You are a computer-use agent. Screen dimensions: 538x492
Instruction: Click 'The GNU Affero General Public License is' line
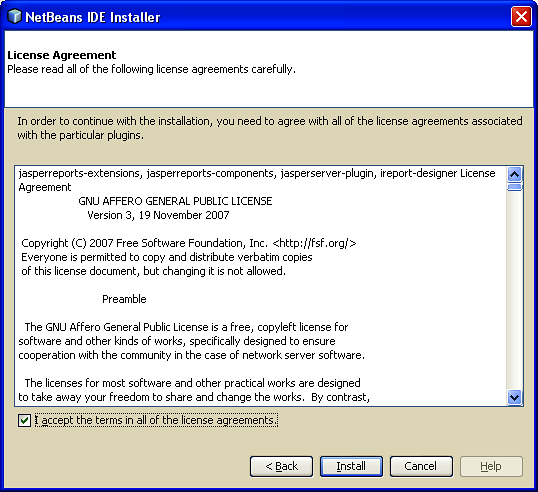186,327
